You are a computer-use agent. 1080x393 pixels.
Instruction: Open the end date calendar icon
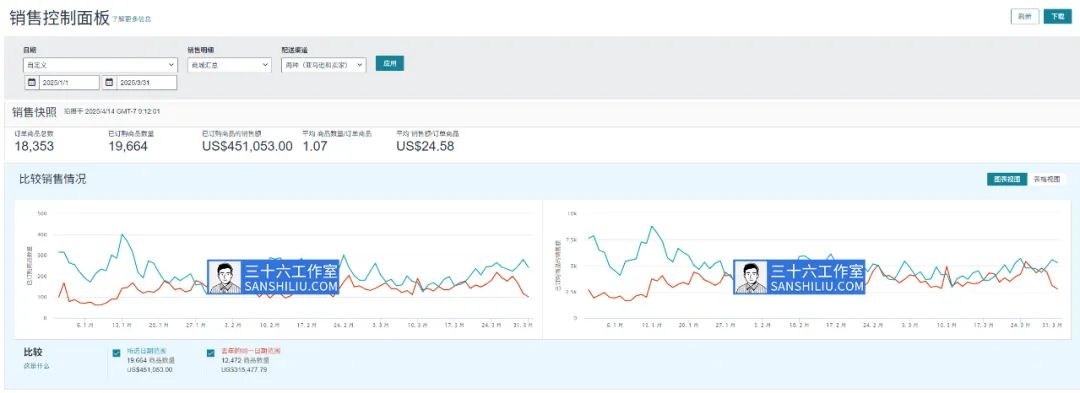[110, 83]
